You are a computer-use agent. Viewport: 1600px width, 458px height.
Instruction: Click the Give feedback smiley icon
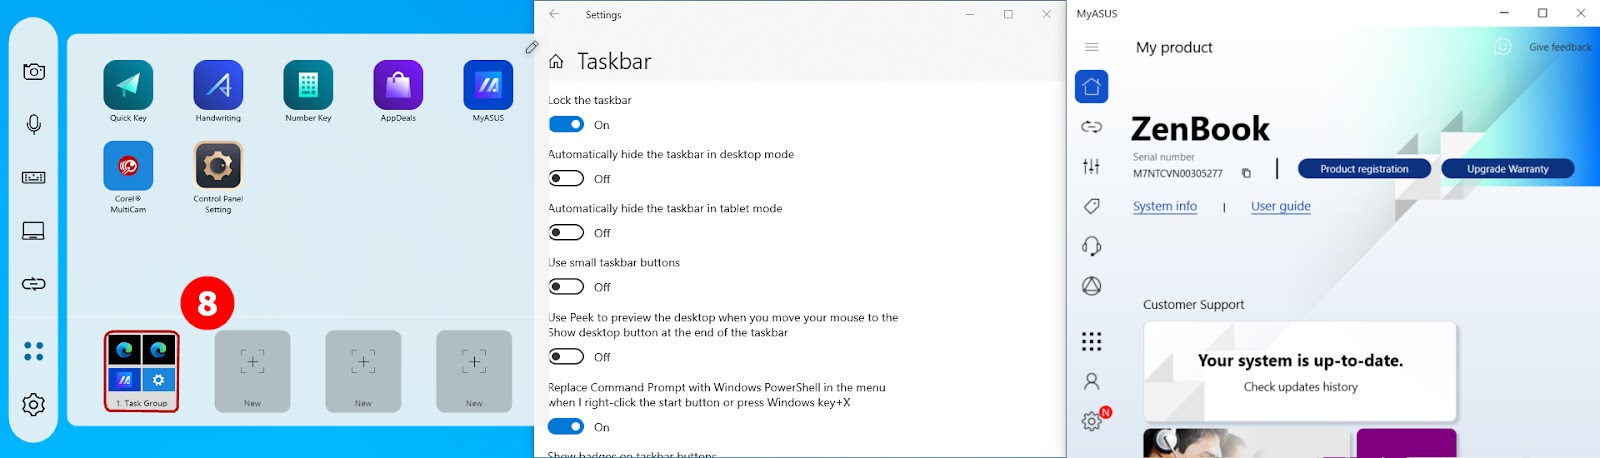click(1502, 47)
